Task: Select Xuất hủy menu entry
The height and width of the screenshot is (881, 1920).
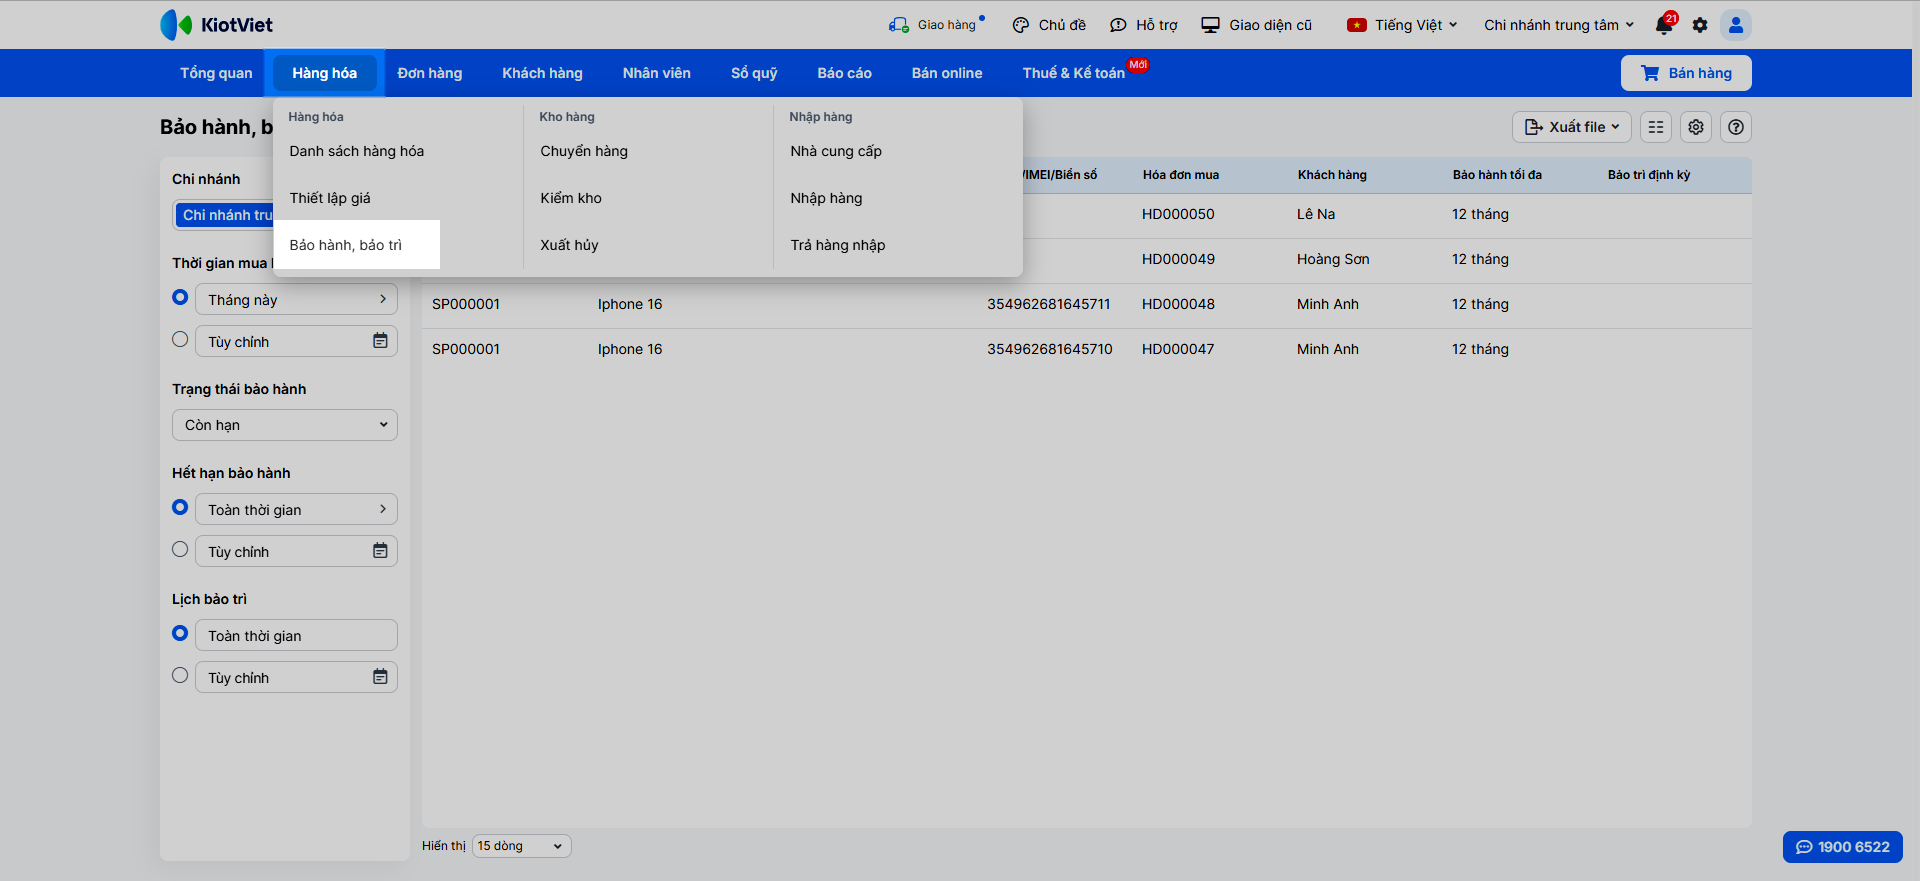Action: click(569, 245)
